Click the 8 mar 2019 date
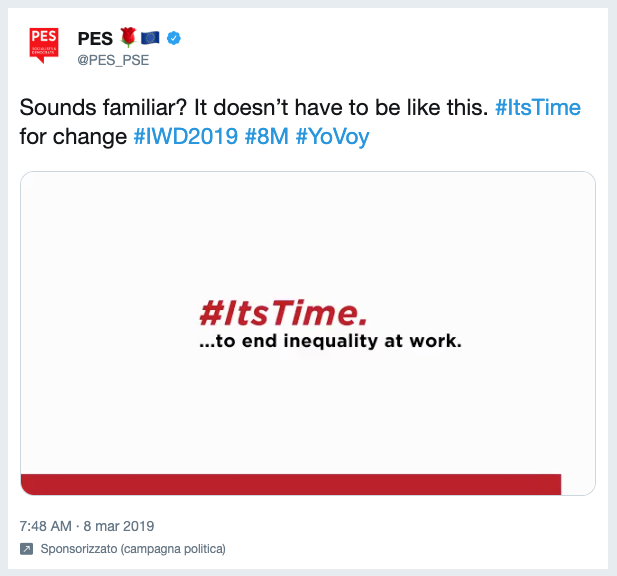Image resolution: width=617 pixels, height=576 pixels. [x=119, y=526]
